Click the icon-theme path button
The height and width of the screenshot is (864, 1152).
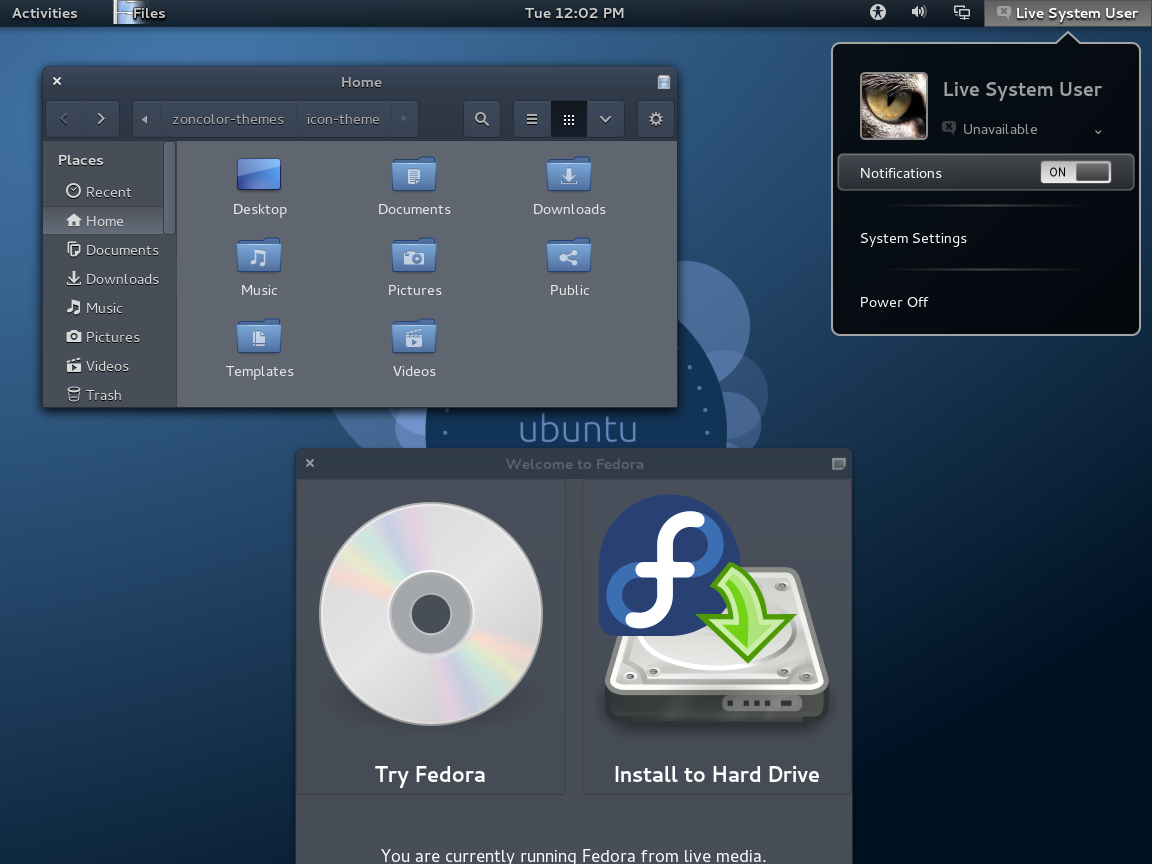coord(343,119)
